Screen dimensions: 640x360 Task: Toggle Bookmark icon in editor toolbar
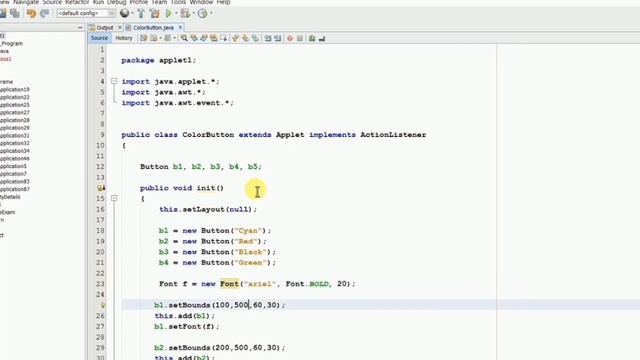[x=255, y=38]
